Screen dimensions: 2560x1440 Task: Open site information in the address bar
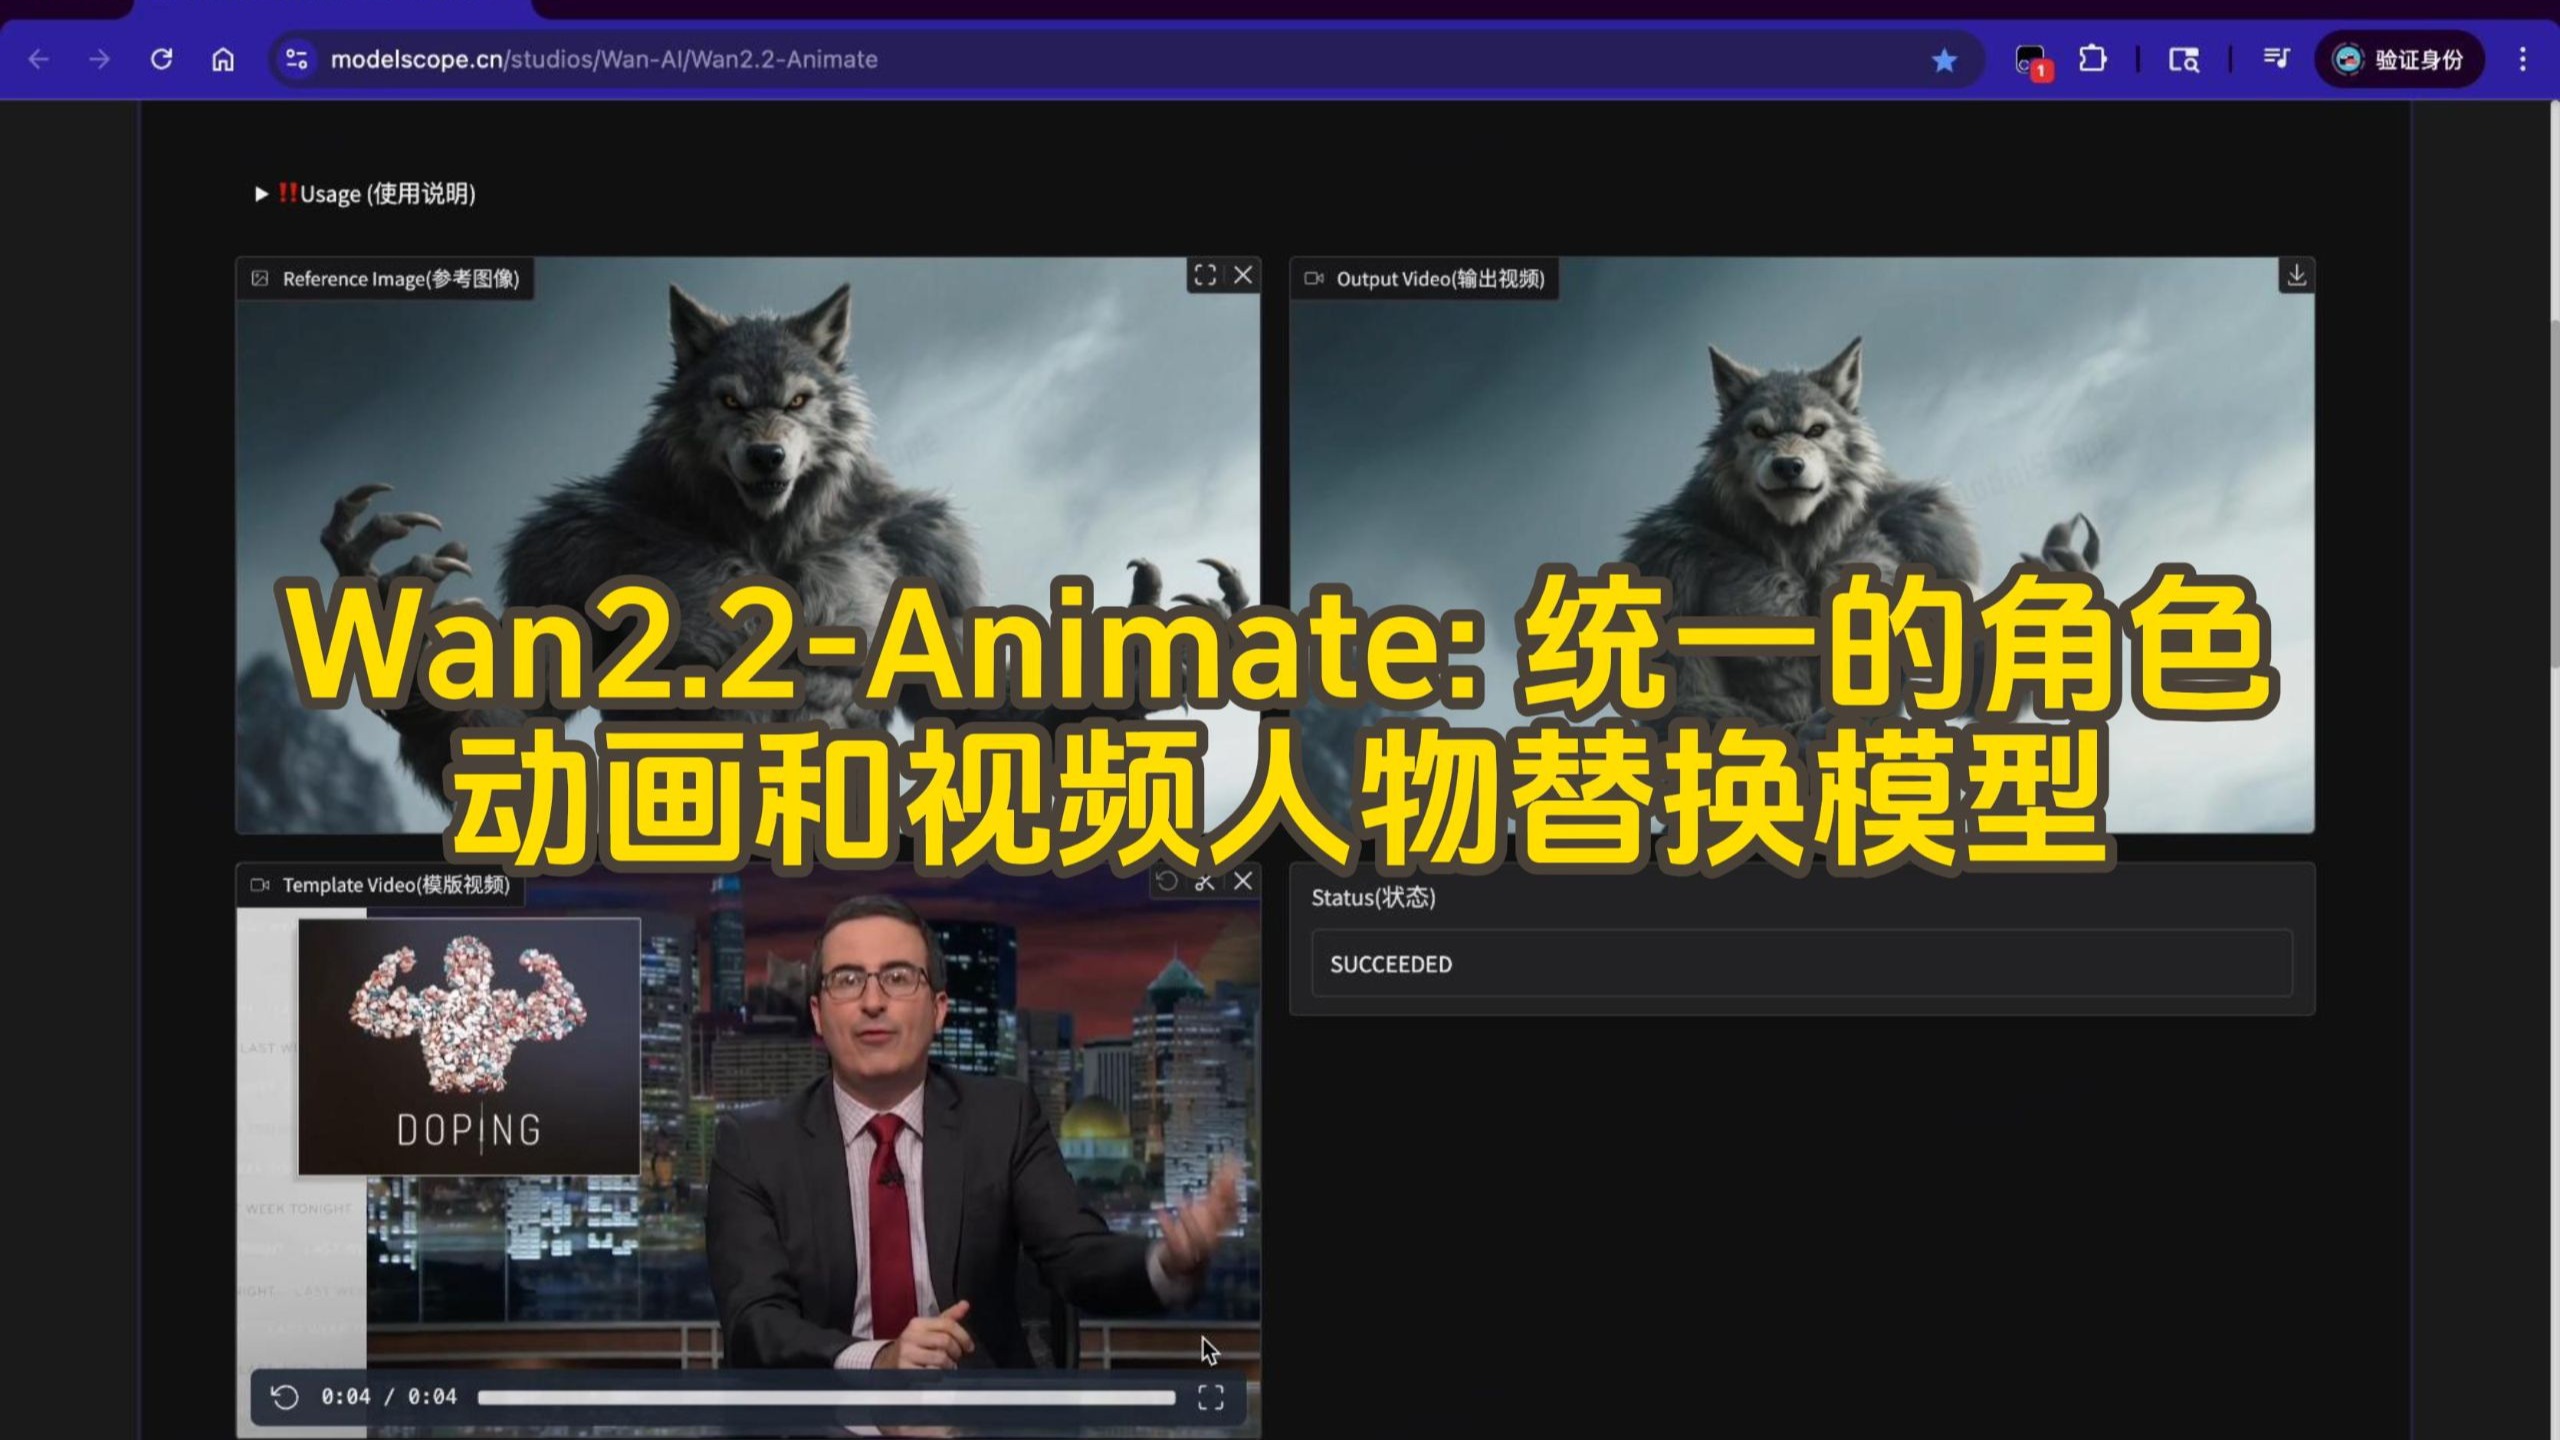pos(296,60)
